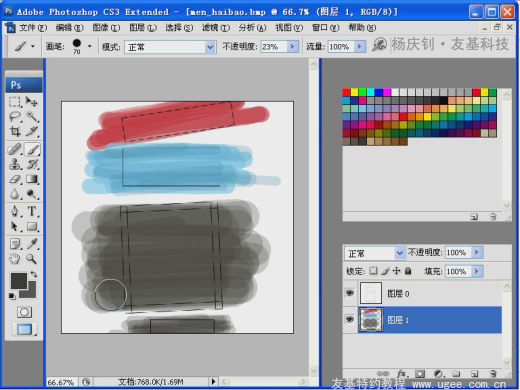The width and height of the screenshot is (520, 390).
Task: Select the Hand tool
Action: pos(15,259)
